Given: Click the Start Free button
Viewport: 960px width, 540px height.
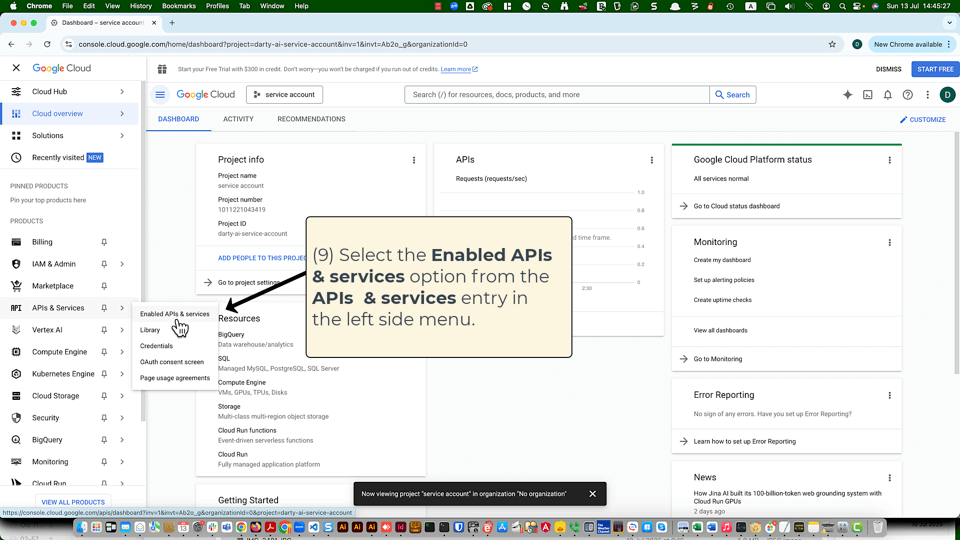Looking at the screenshot, I should point(935,69).
